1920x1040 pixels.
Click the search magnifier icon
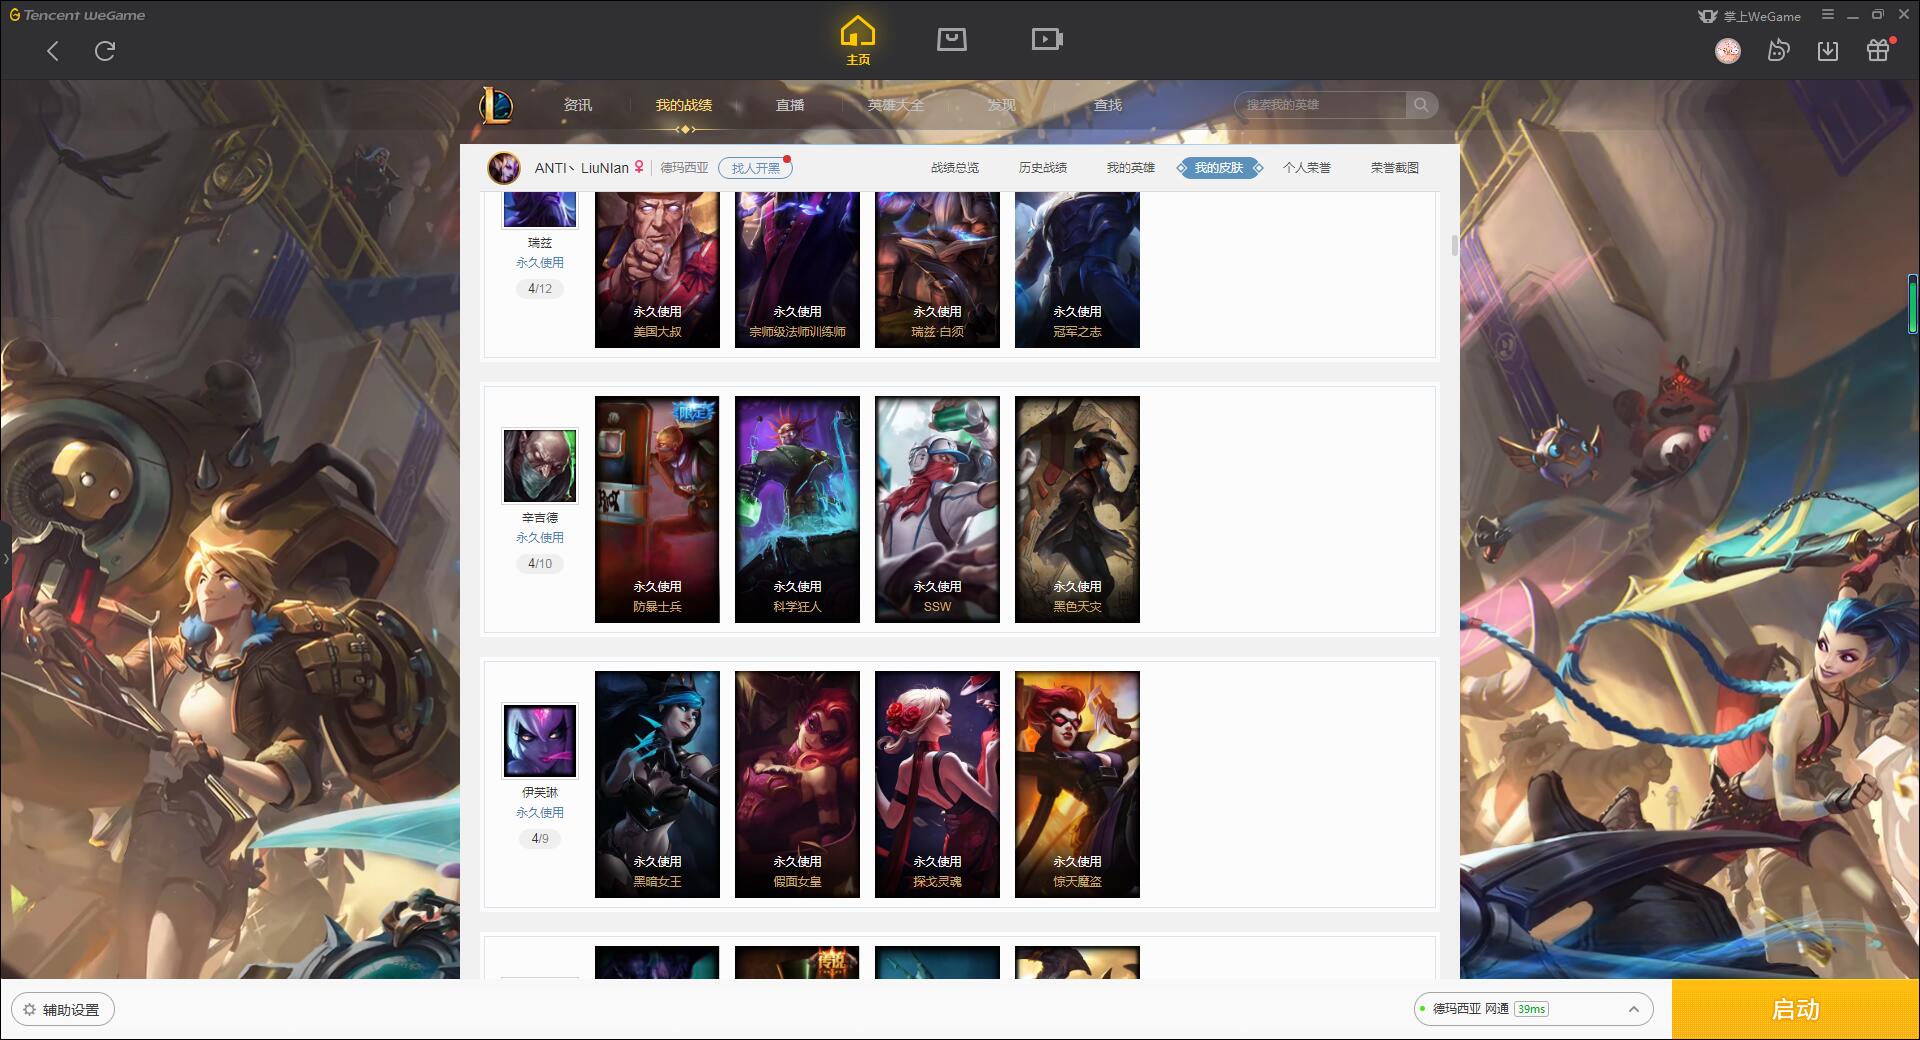pos(1421,105)
